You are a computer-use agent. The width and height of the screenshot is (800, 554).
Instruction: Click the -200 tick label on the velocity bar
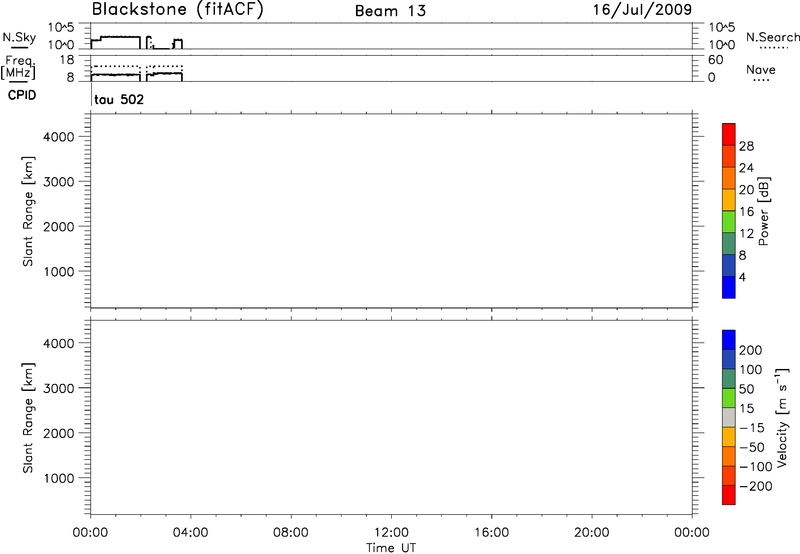pos(756,486)
